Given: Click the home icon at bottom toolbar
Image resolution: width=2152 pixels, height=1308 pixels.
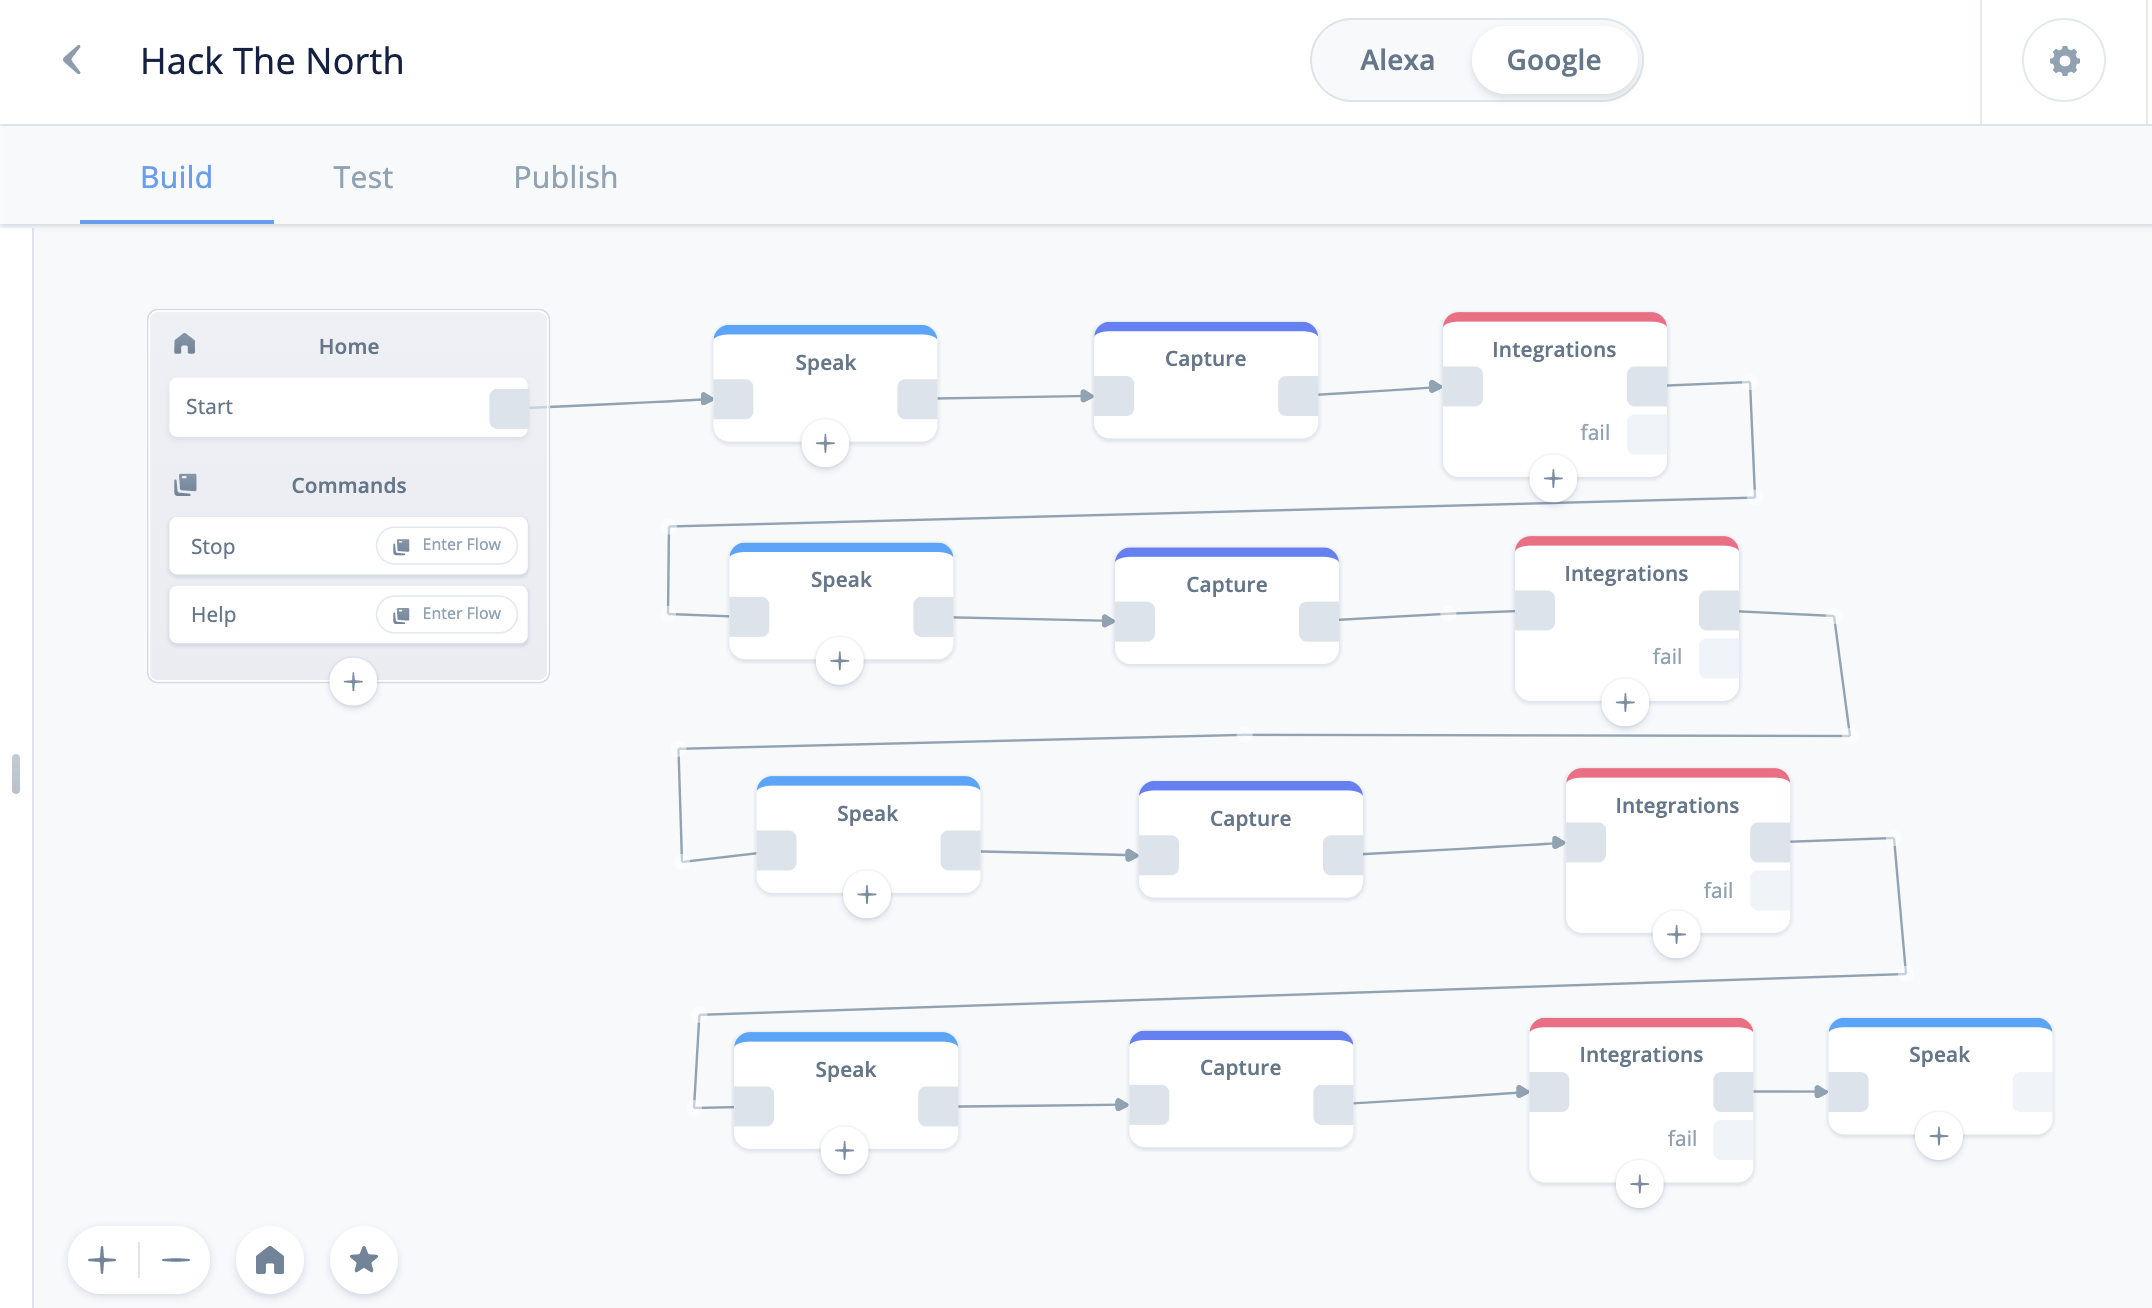Looking at the screenshot, I should tap(270, 1260).
